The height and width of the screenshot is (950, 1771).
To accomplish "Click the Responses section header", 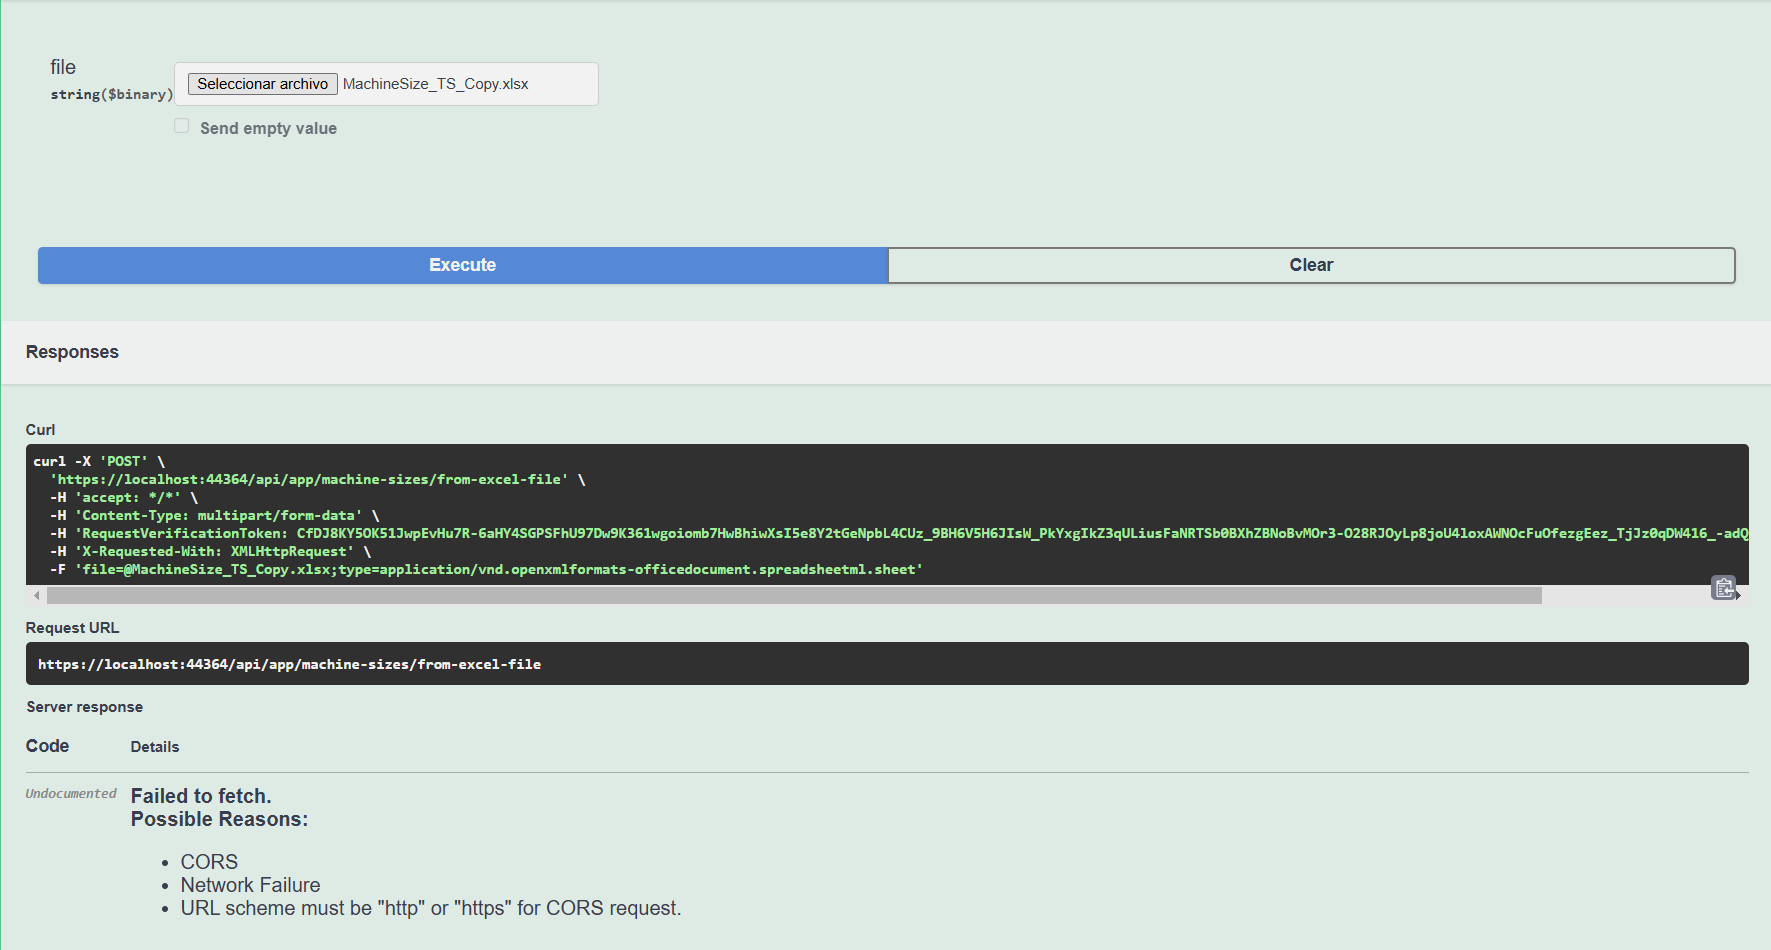I will pyautogui.click(x=72, y=352).
